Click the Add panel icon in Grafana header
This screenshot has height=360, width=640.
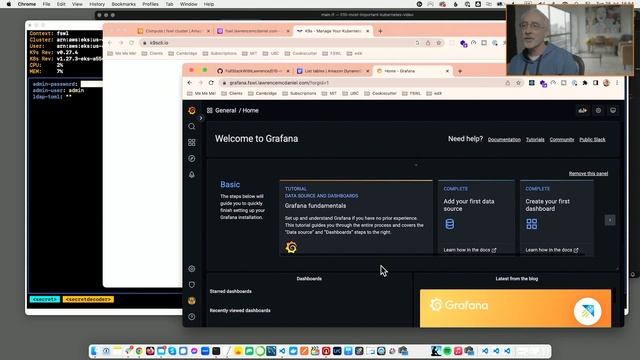pos(582,110)
